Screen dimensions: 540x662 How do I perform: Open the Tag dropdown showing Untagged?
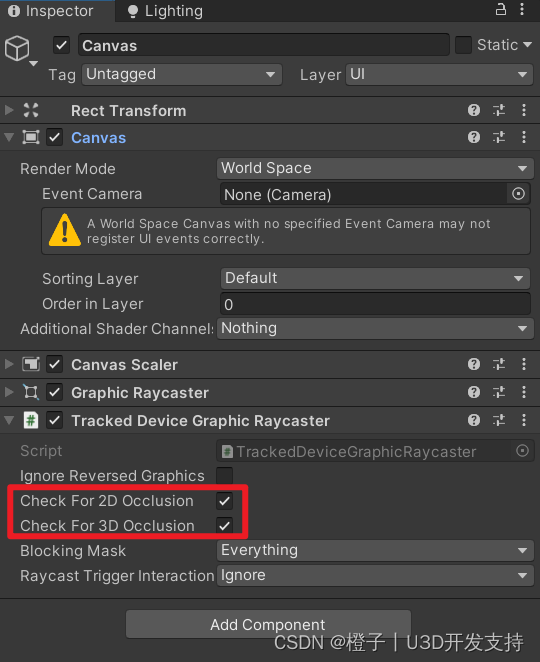click(182, 74)
